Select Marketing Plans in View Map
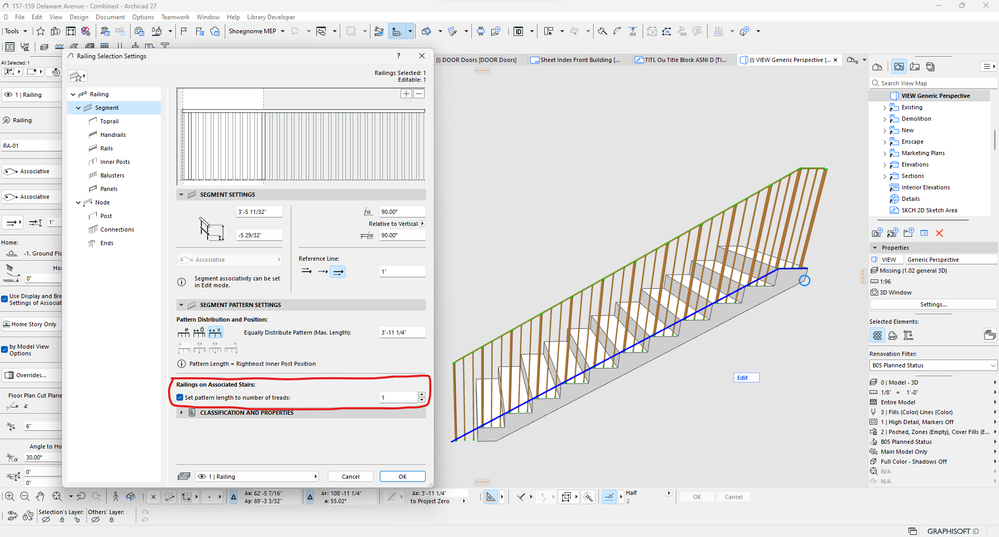The width and height of the screenshot is (999, 537). tap(923, 153)
